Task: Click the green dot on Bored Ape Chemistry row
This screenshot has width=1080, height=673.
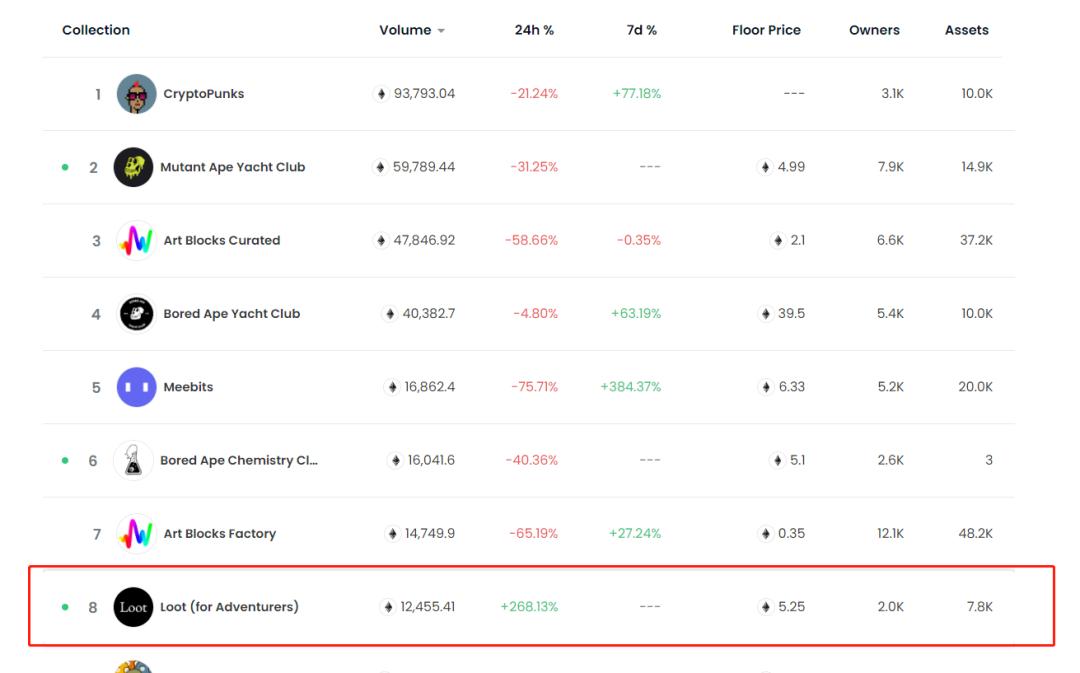Action: (65, 460)
